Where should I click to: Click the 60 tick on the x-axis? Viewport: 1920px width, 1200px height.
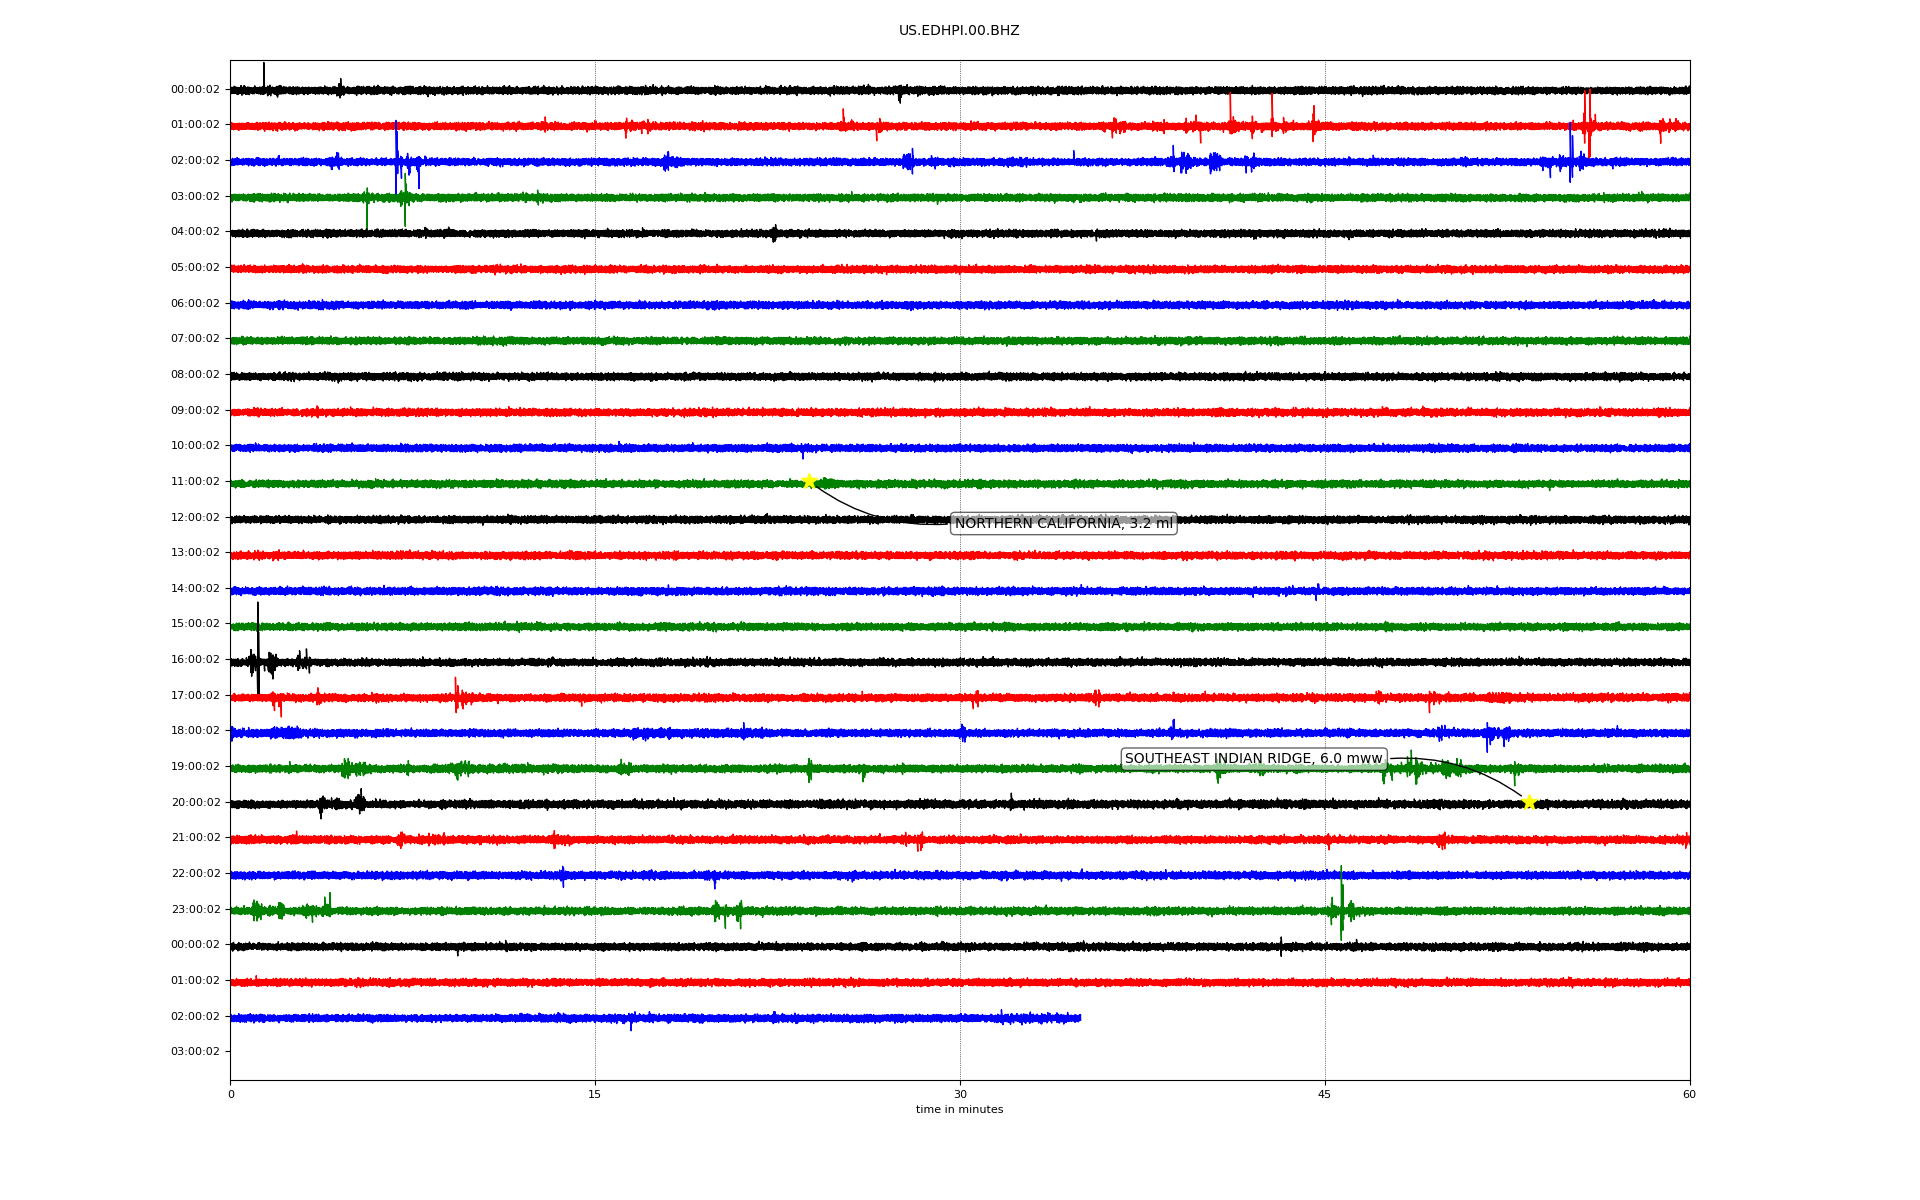tap(1689, 1094)
